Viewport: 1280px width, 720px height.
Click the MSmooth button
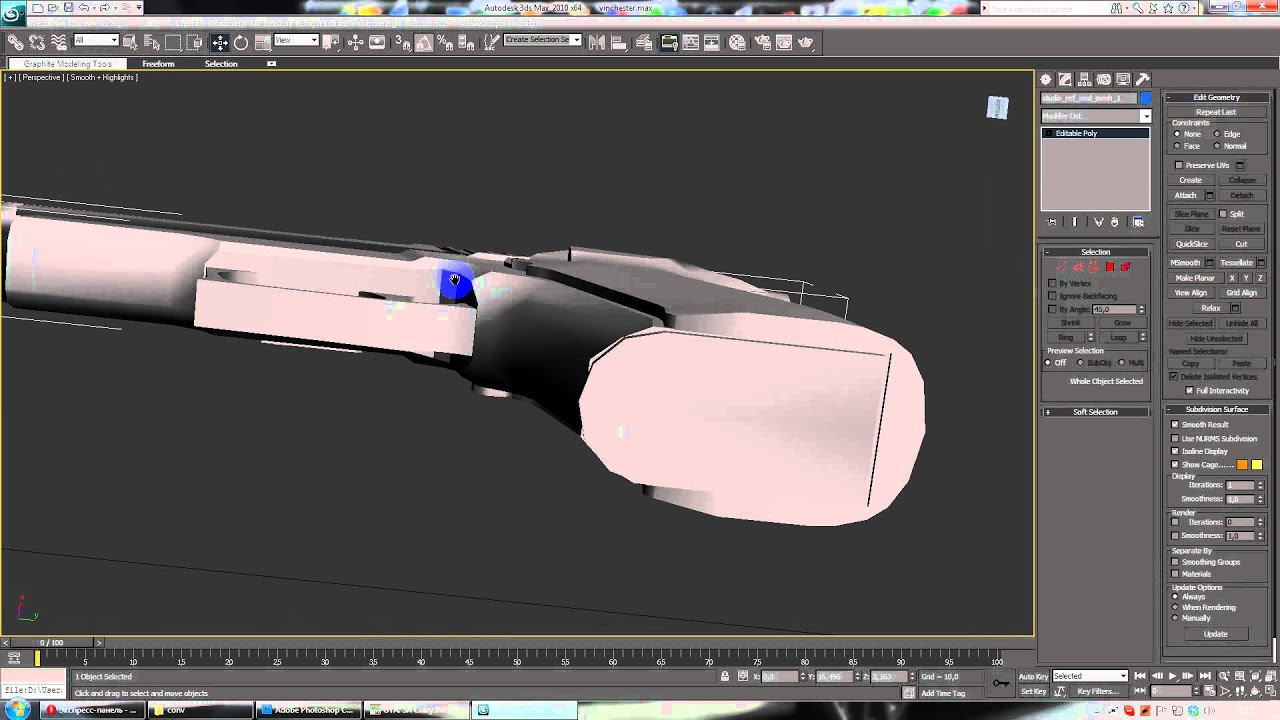pyautogui.click(x=1185, y=263)
